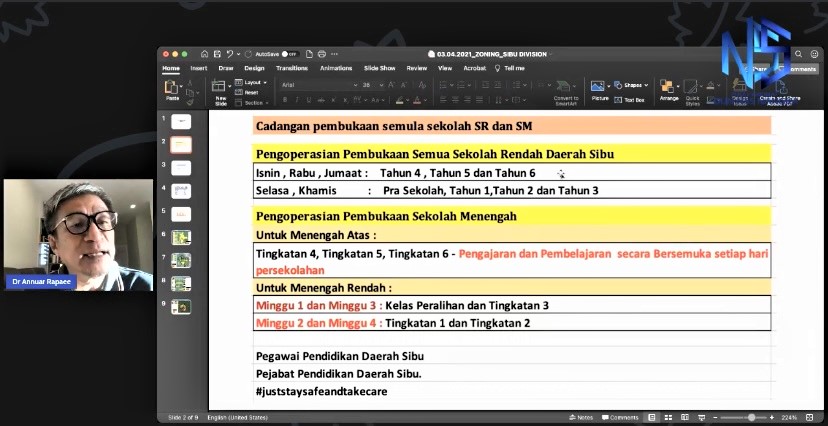828x426 pixels.
Task: Select slide 4 thumbnail
Action: tap(181, 191)
